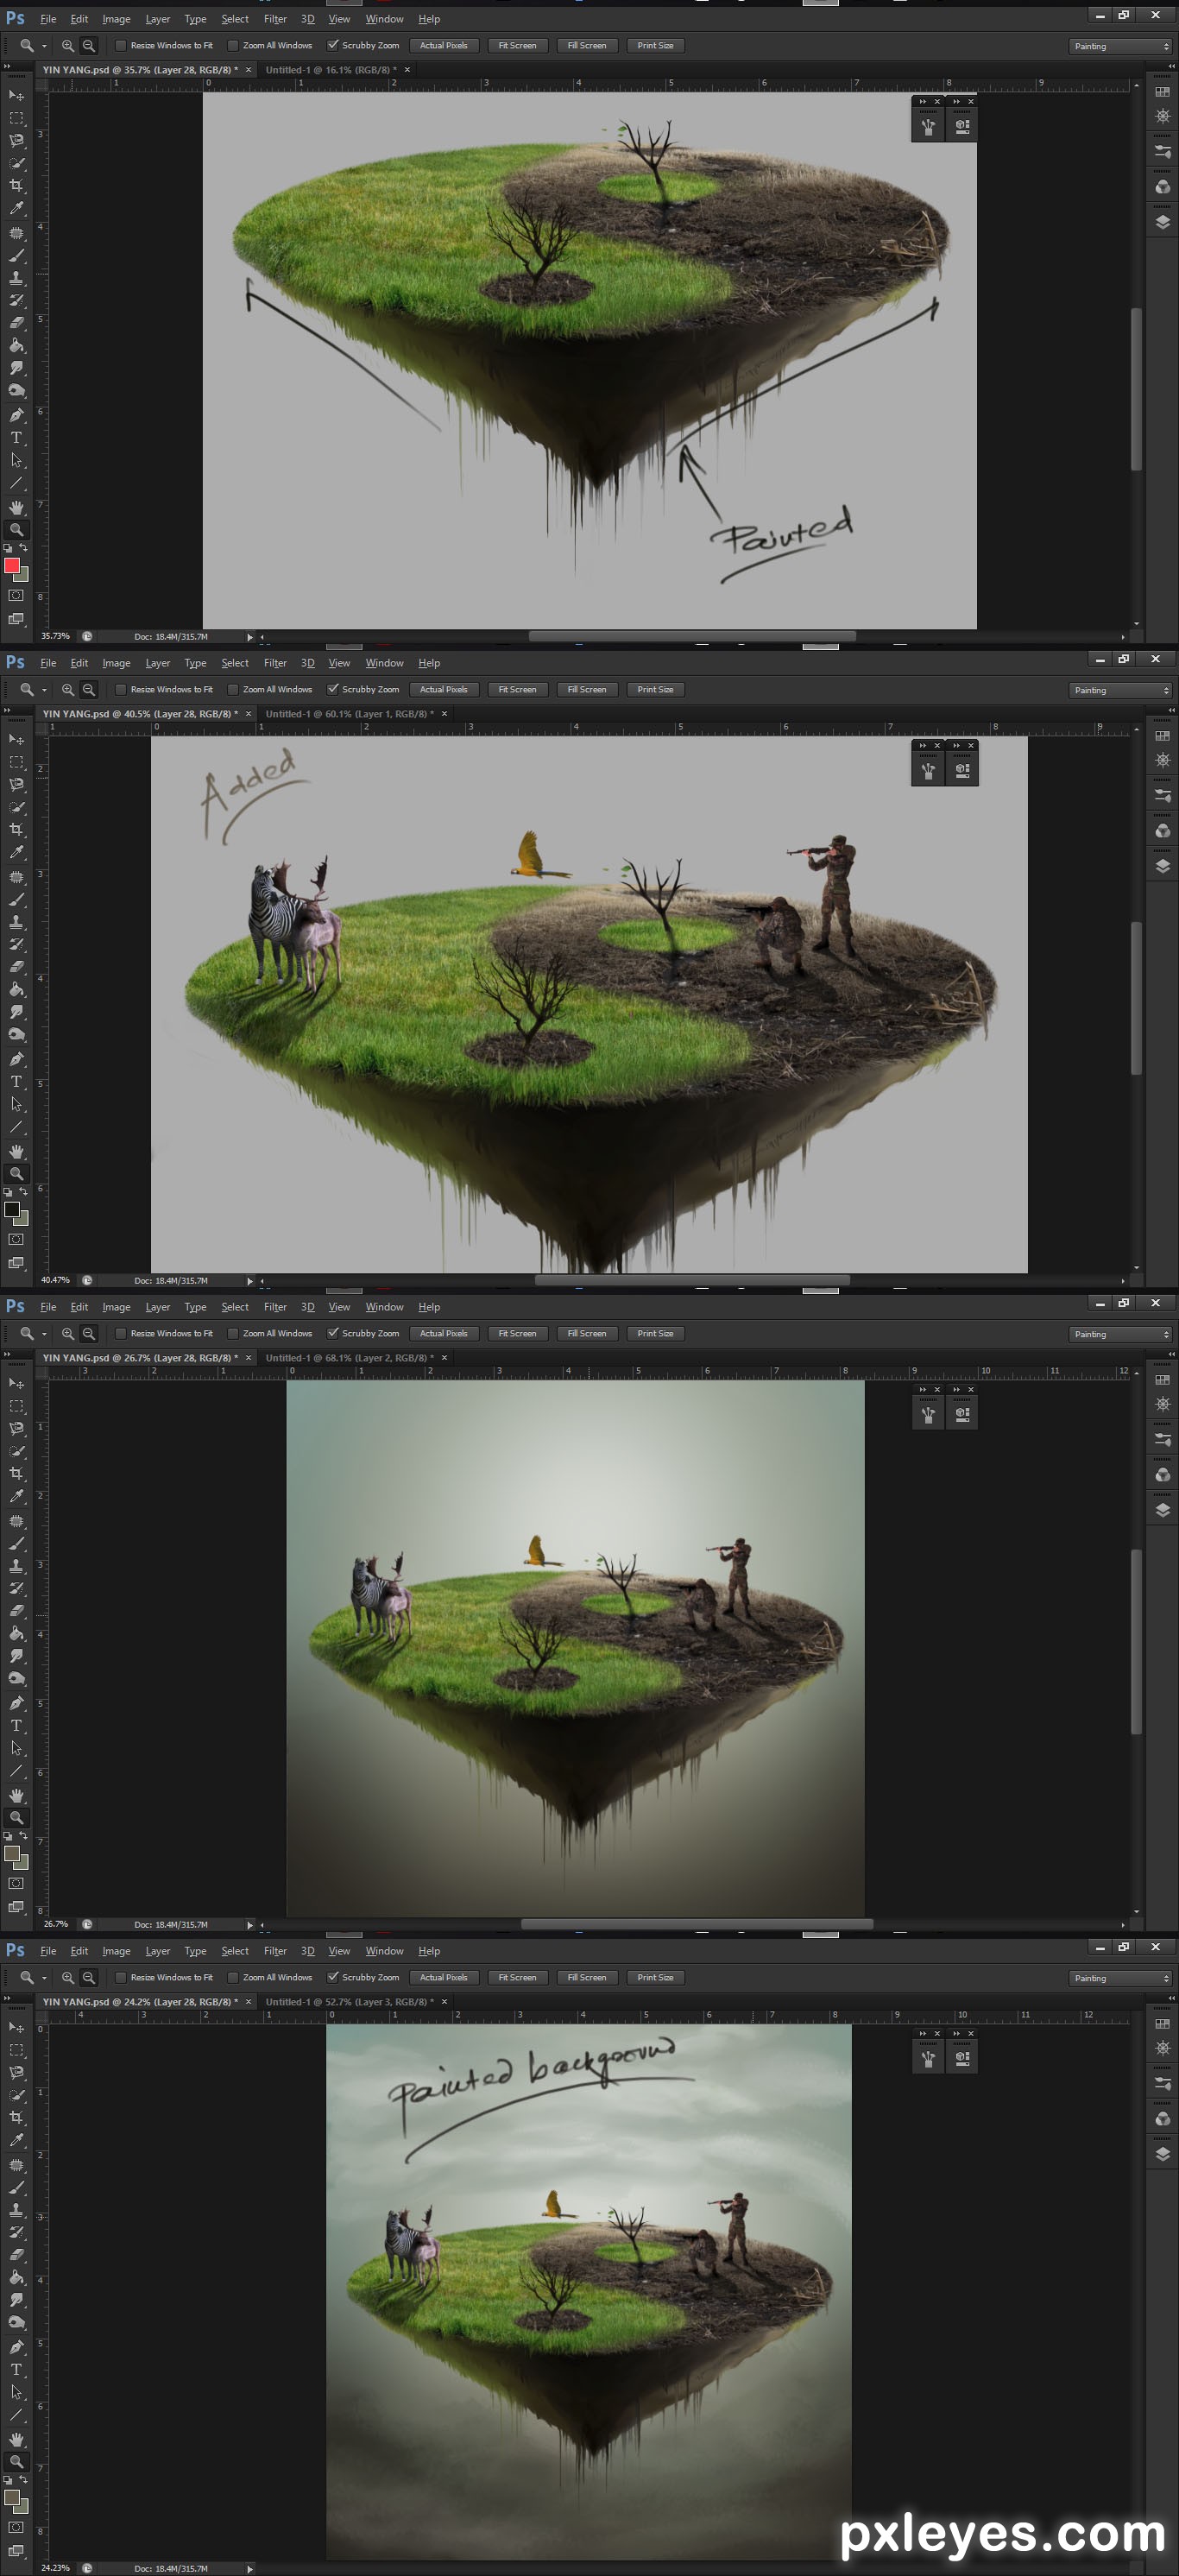Check Zoom All Windows in third window
The height and width of the screenshot is (2576, 1179).
pos(233,1334)
